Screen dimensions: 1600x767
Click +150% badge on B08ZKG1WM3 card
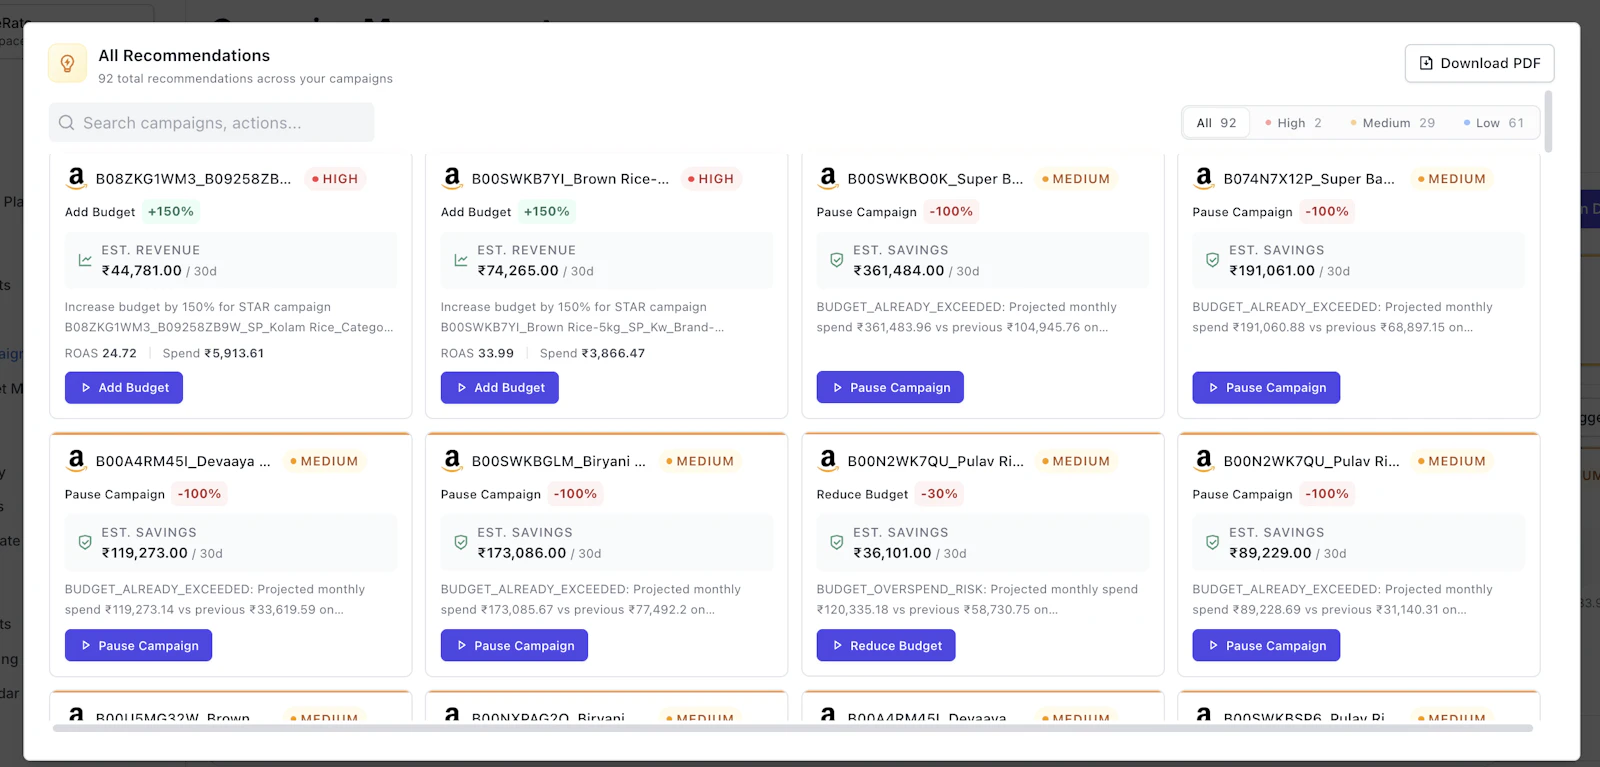(x=171, y=212)
